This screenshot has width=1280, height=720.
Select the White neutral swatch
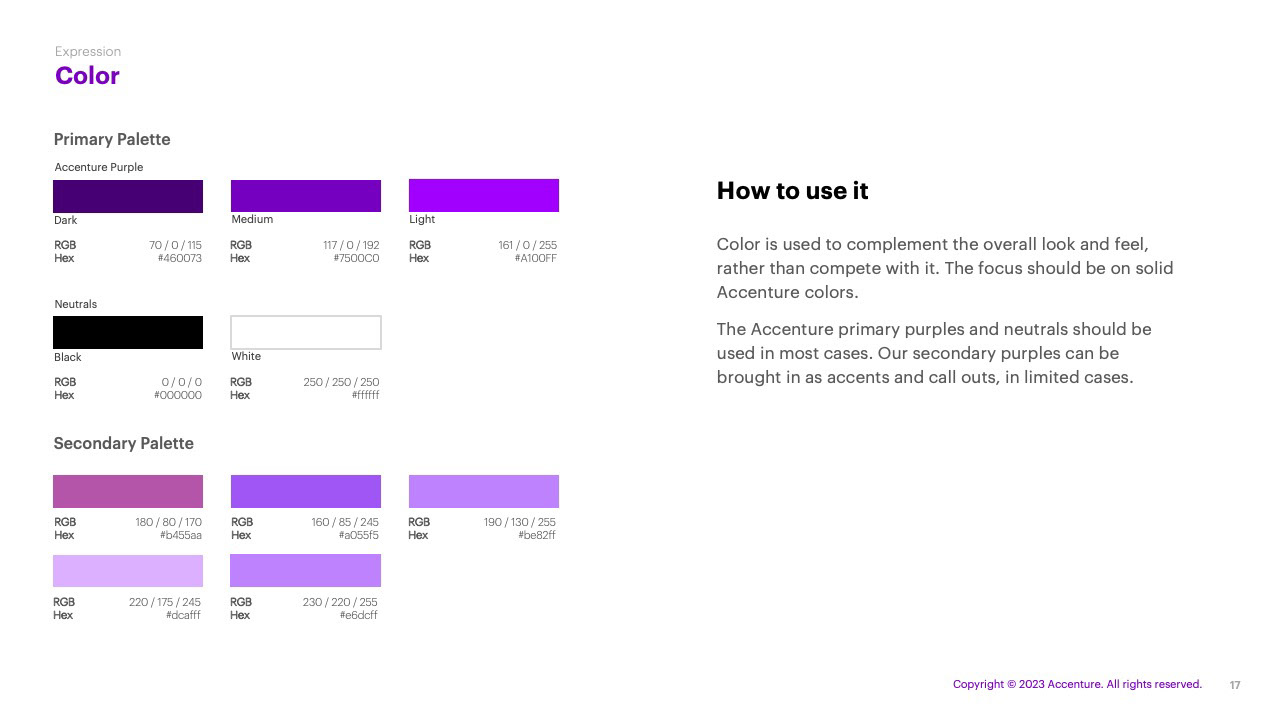point(306,332)
